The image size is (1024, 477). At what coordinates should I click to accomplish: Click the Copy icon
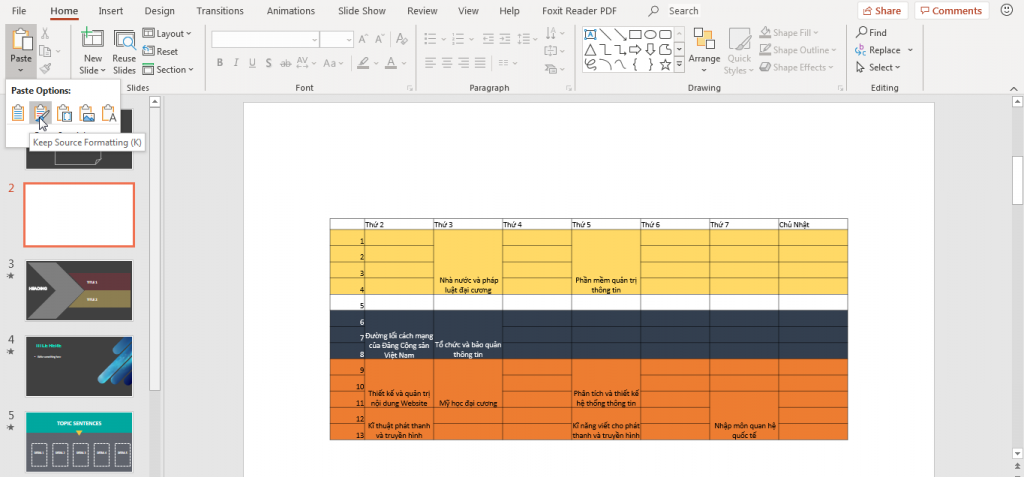point(44,51)
